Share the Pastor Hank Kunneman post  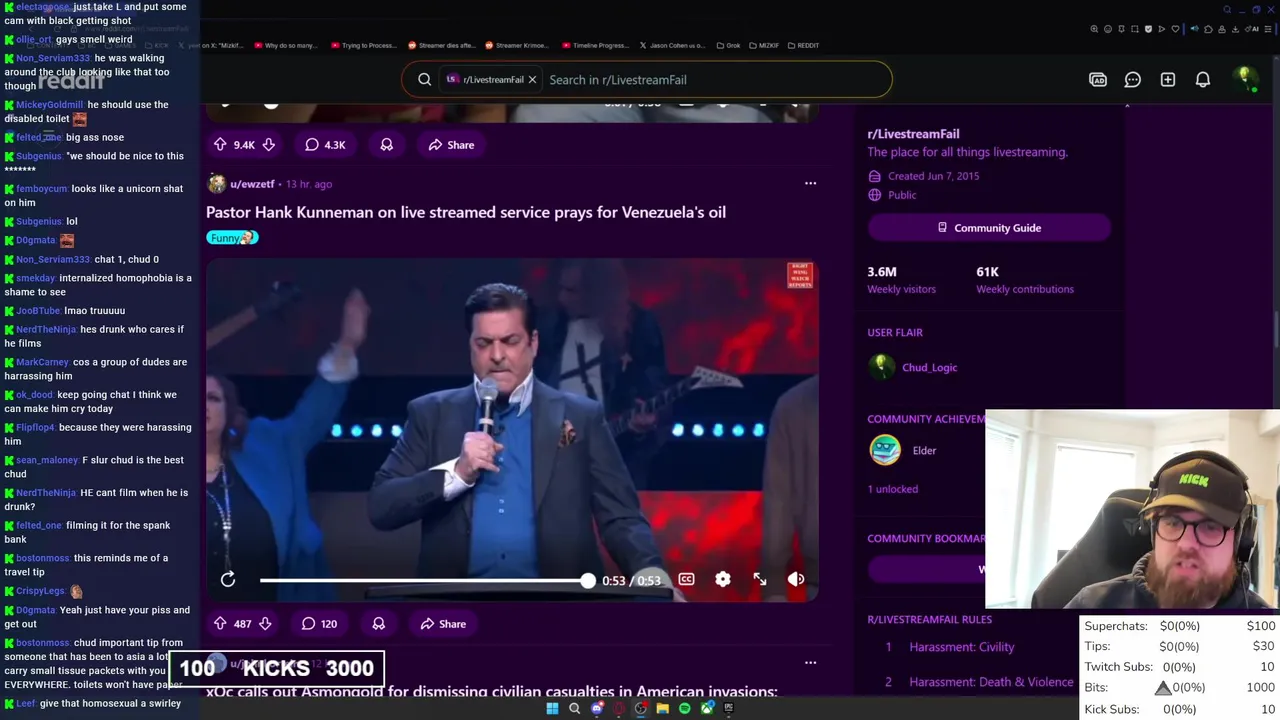pos(442,624)
